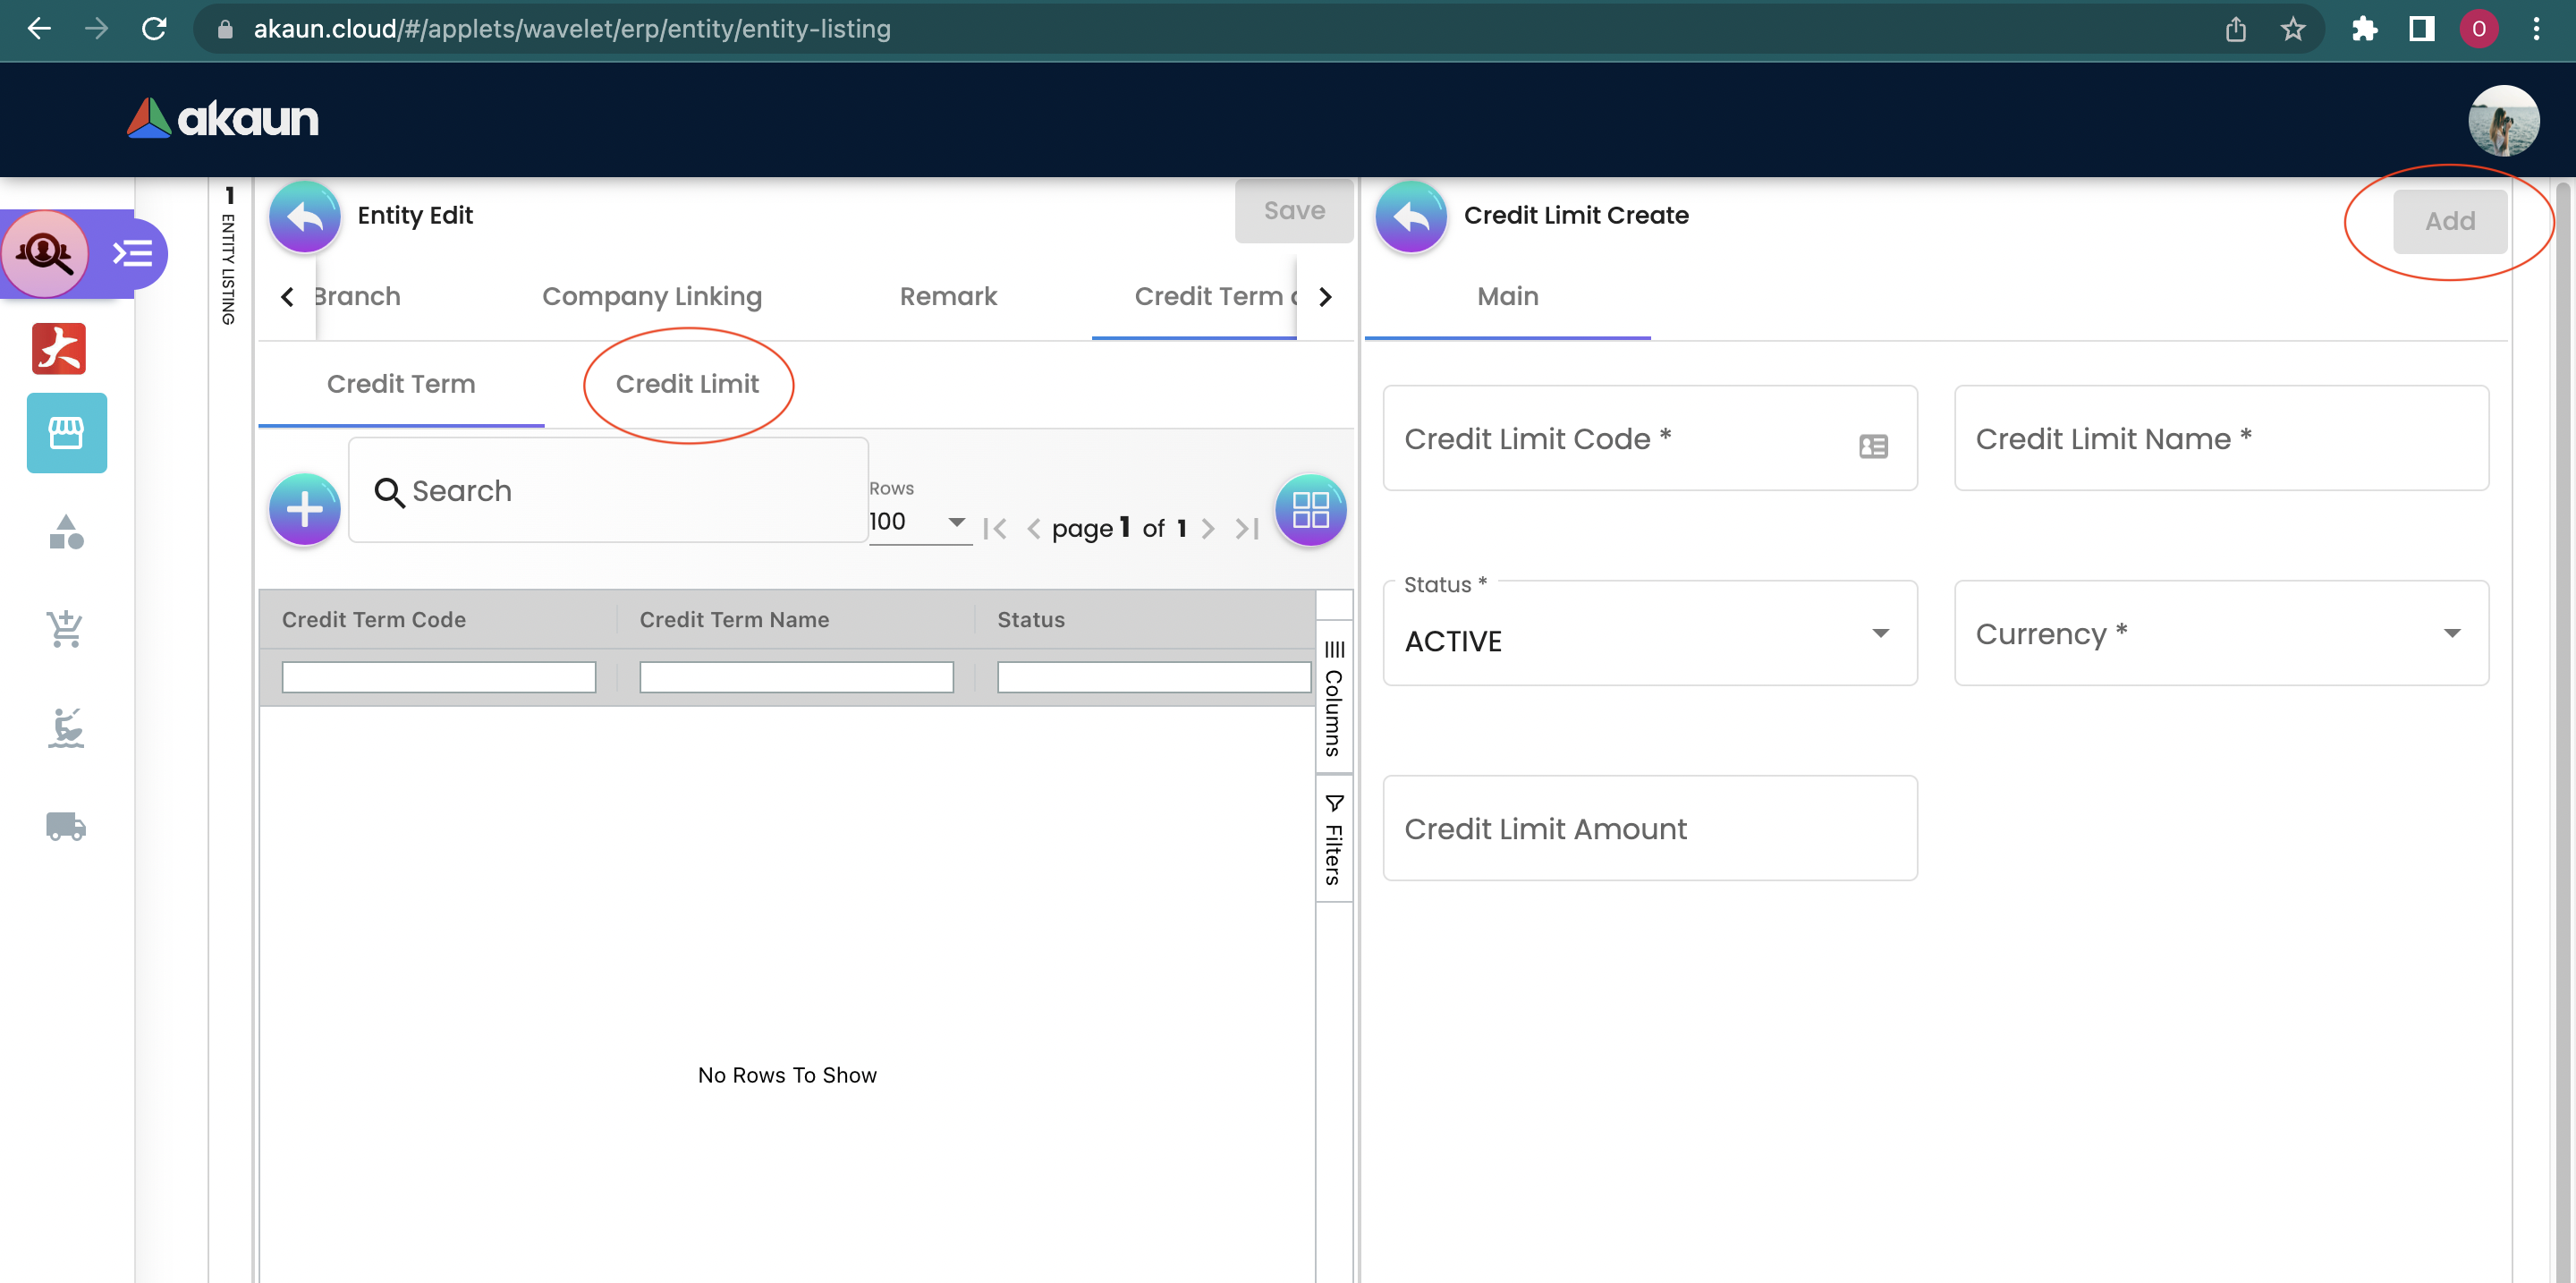Click the Add button
2576x1283 pixels.
(2449, 221)
